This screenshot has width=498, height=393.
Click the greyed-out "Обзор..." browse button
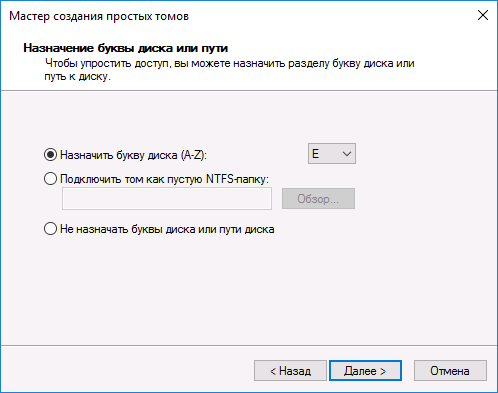point(318,199)
